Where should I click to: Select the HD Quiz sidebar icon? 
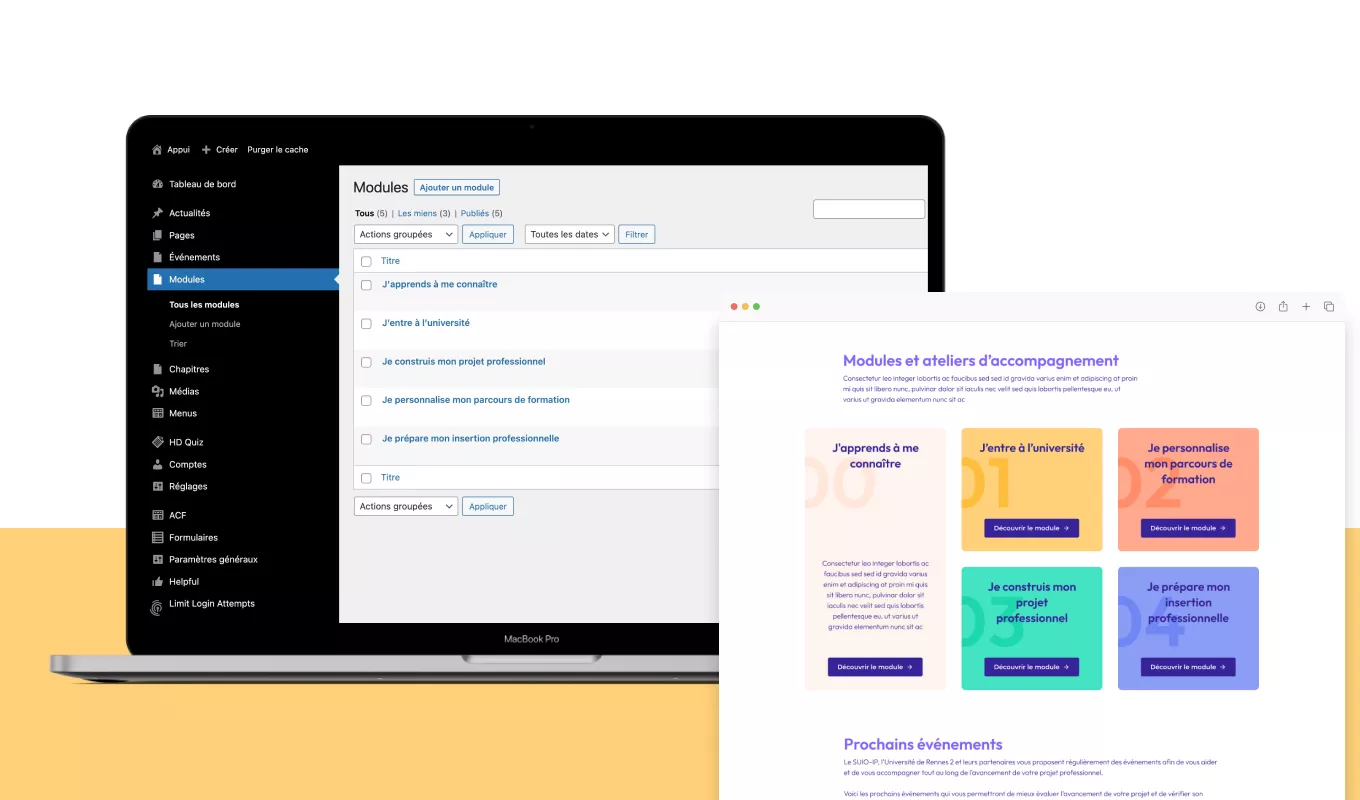coord(157,441)
